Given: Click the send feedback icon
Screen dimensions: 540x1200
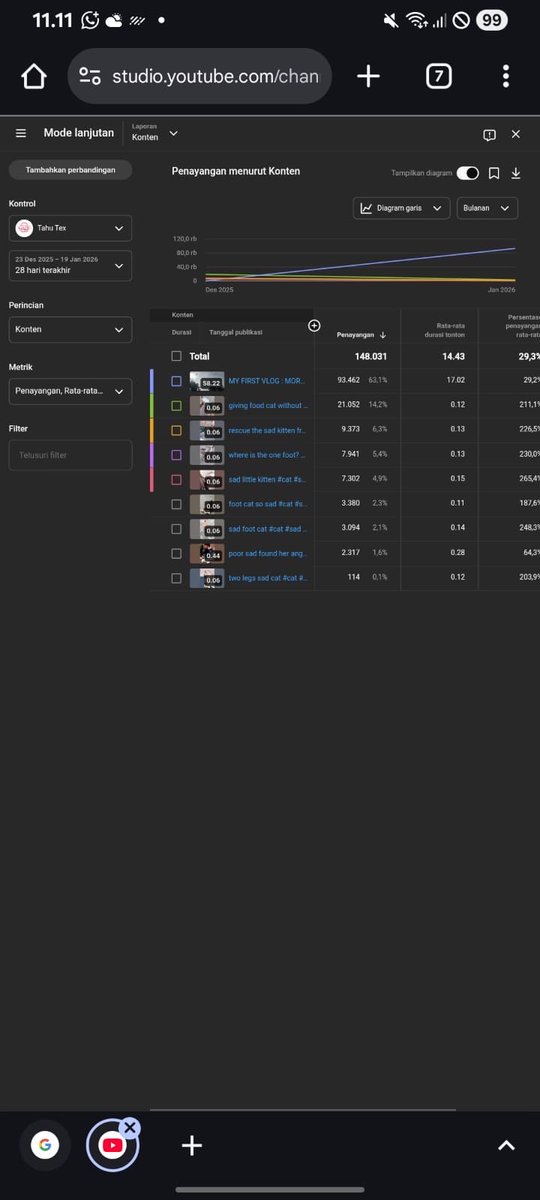Looking at the screenshot, I should point(489,134).
